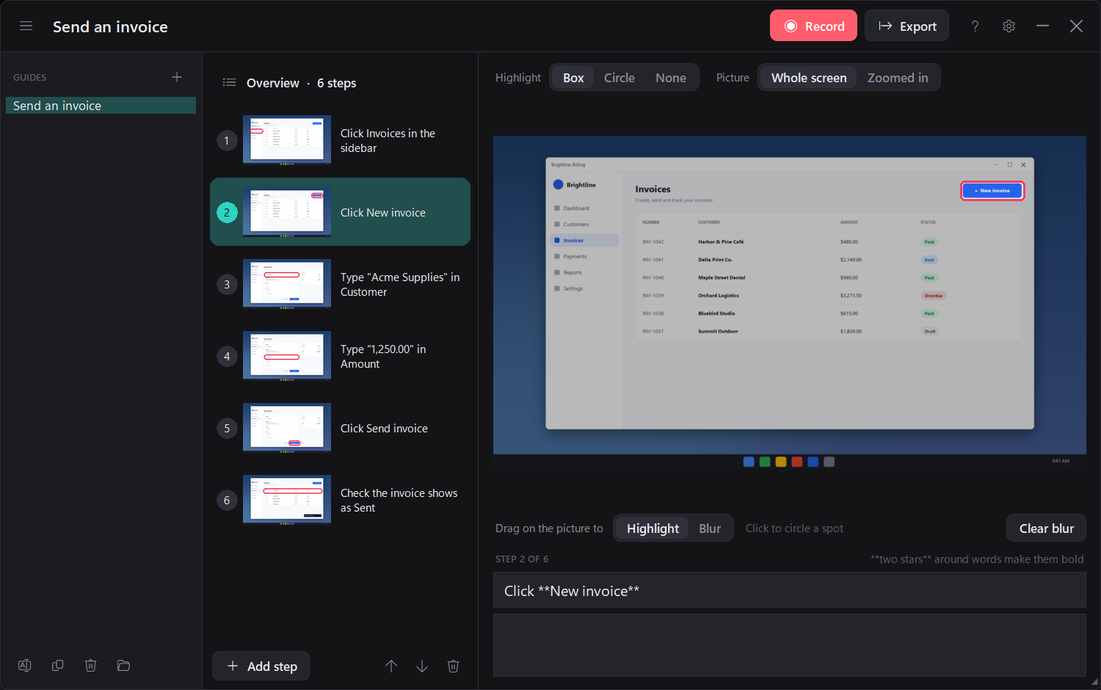1101x690 pixels.
Task: Move the step down with arrow
Action: [422, 666]
